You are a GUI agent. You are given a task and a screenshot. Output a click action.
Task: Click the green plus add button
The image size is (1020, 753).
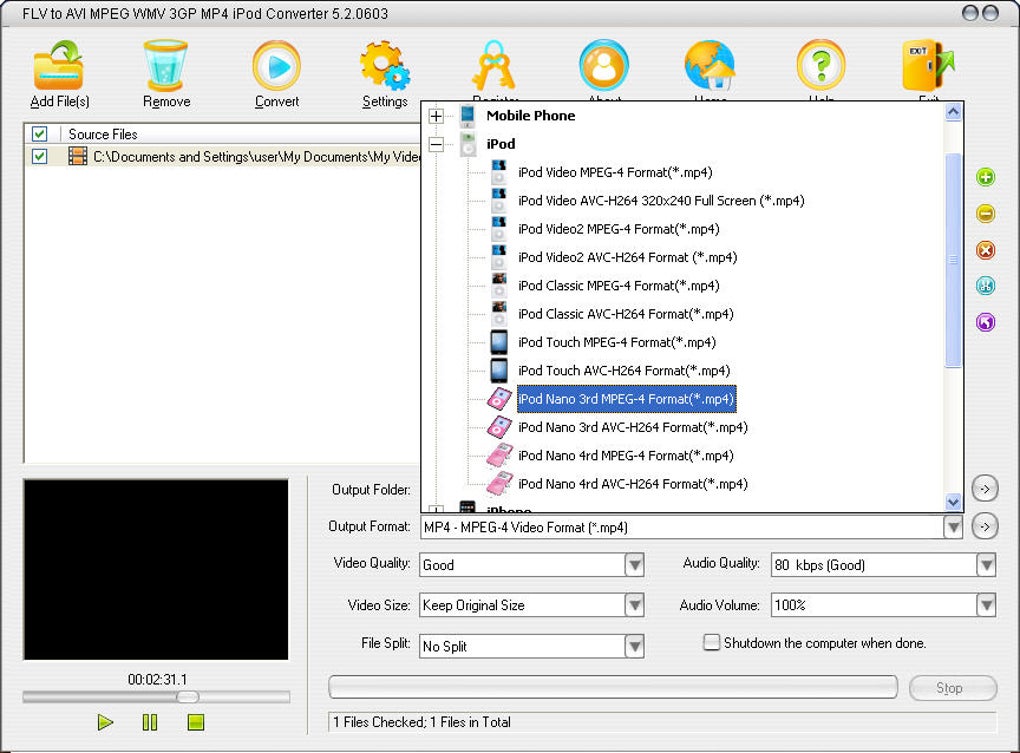pos(986,177)
